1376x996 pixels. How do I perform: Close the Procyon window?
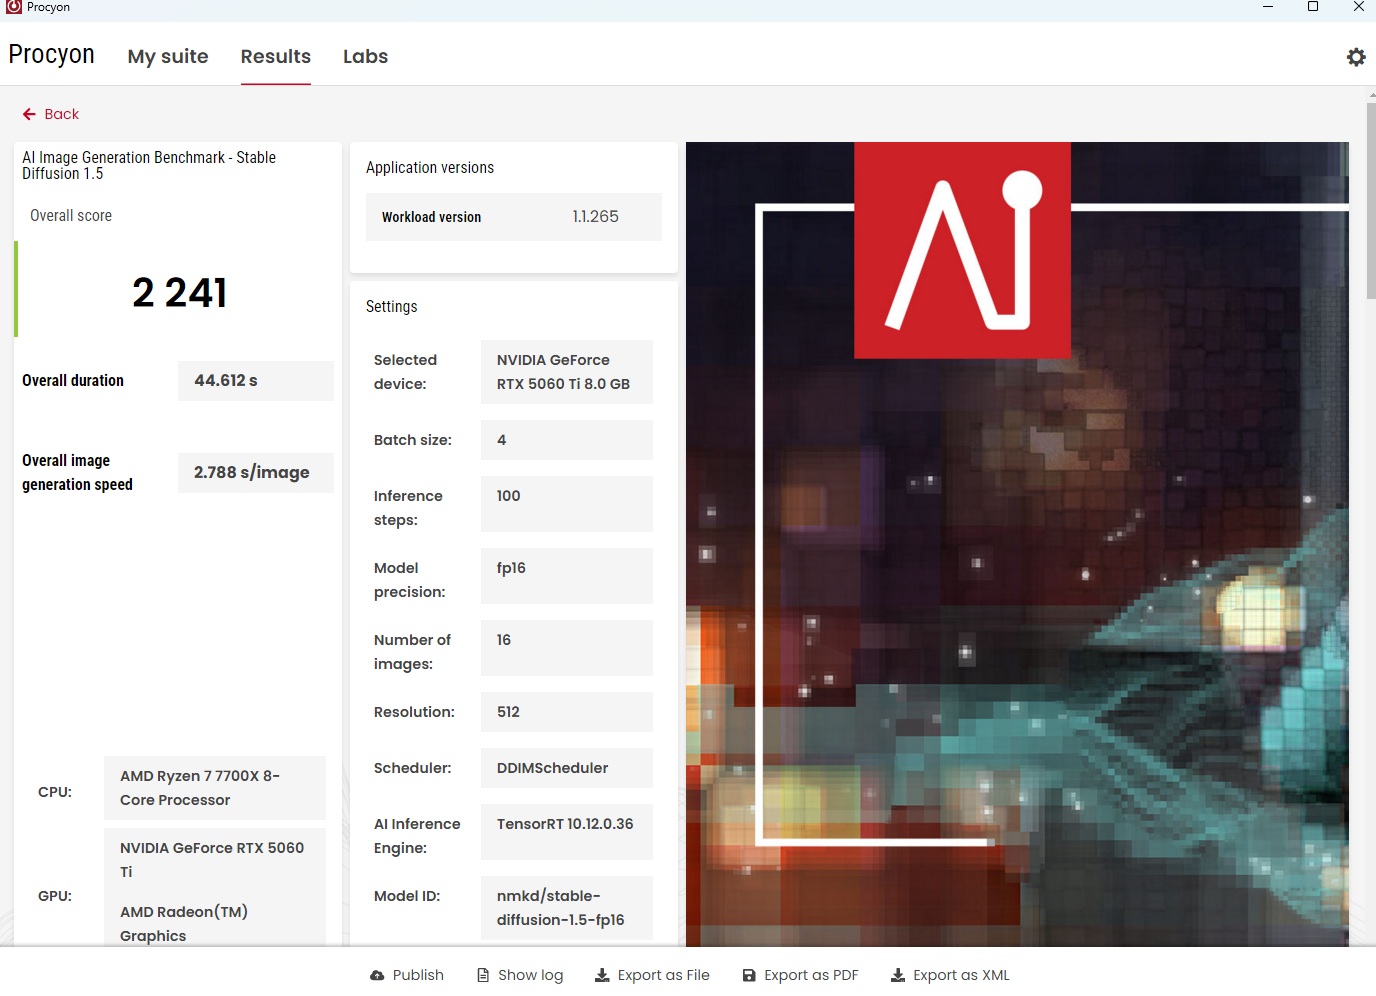[x=1358, y=7]
